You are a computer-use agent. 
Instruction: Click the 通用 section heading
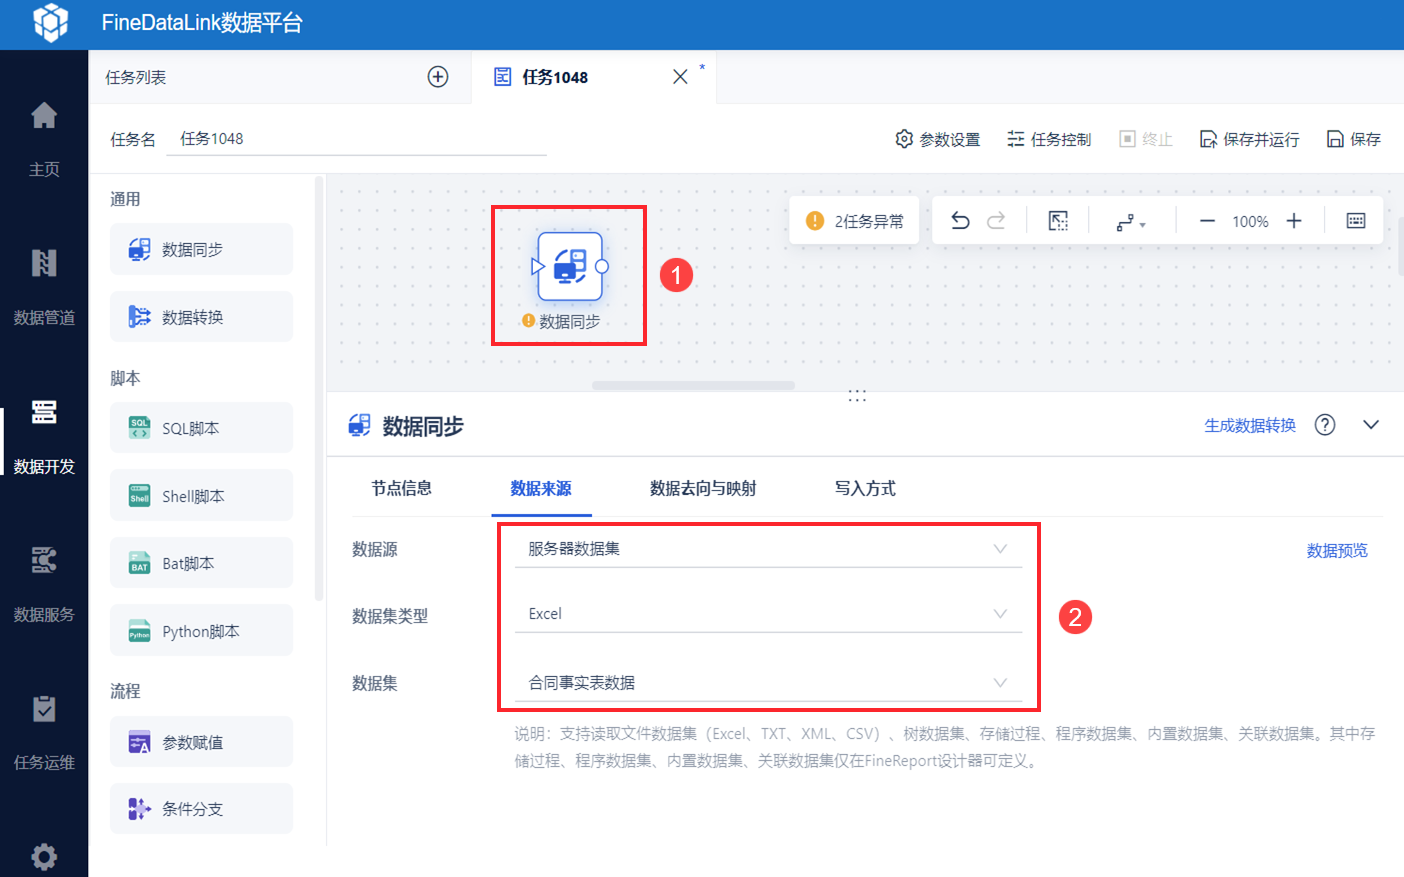(x=125, y=199)
